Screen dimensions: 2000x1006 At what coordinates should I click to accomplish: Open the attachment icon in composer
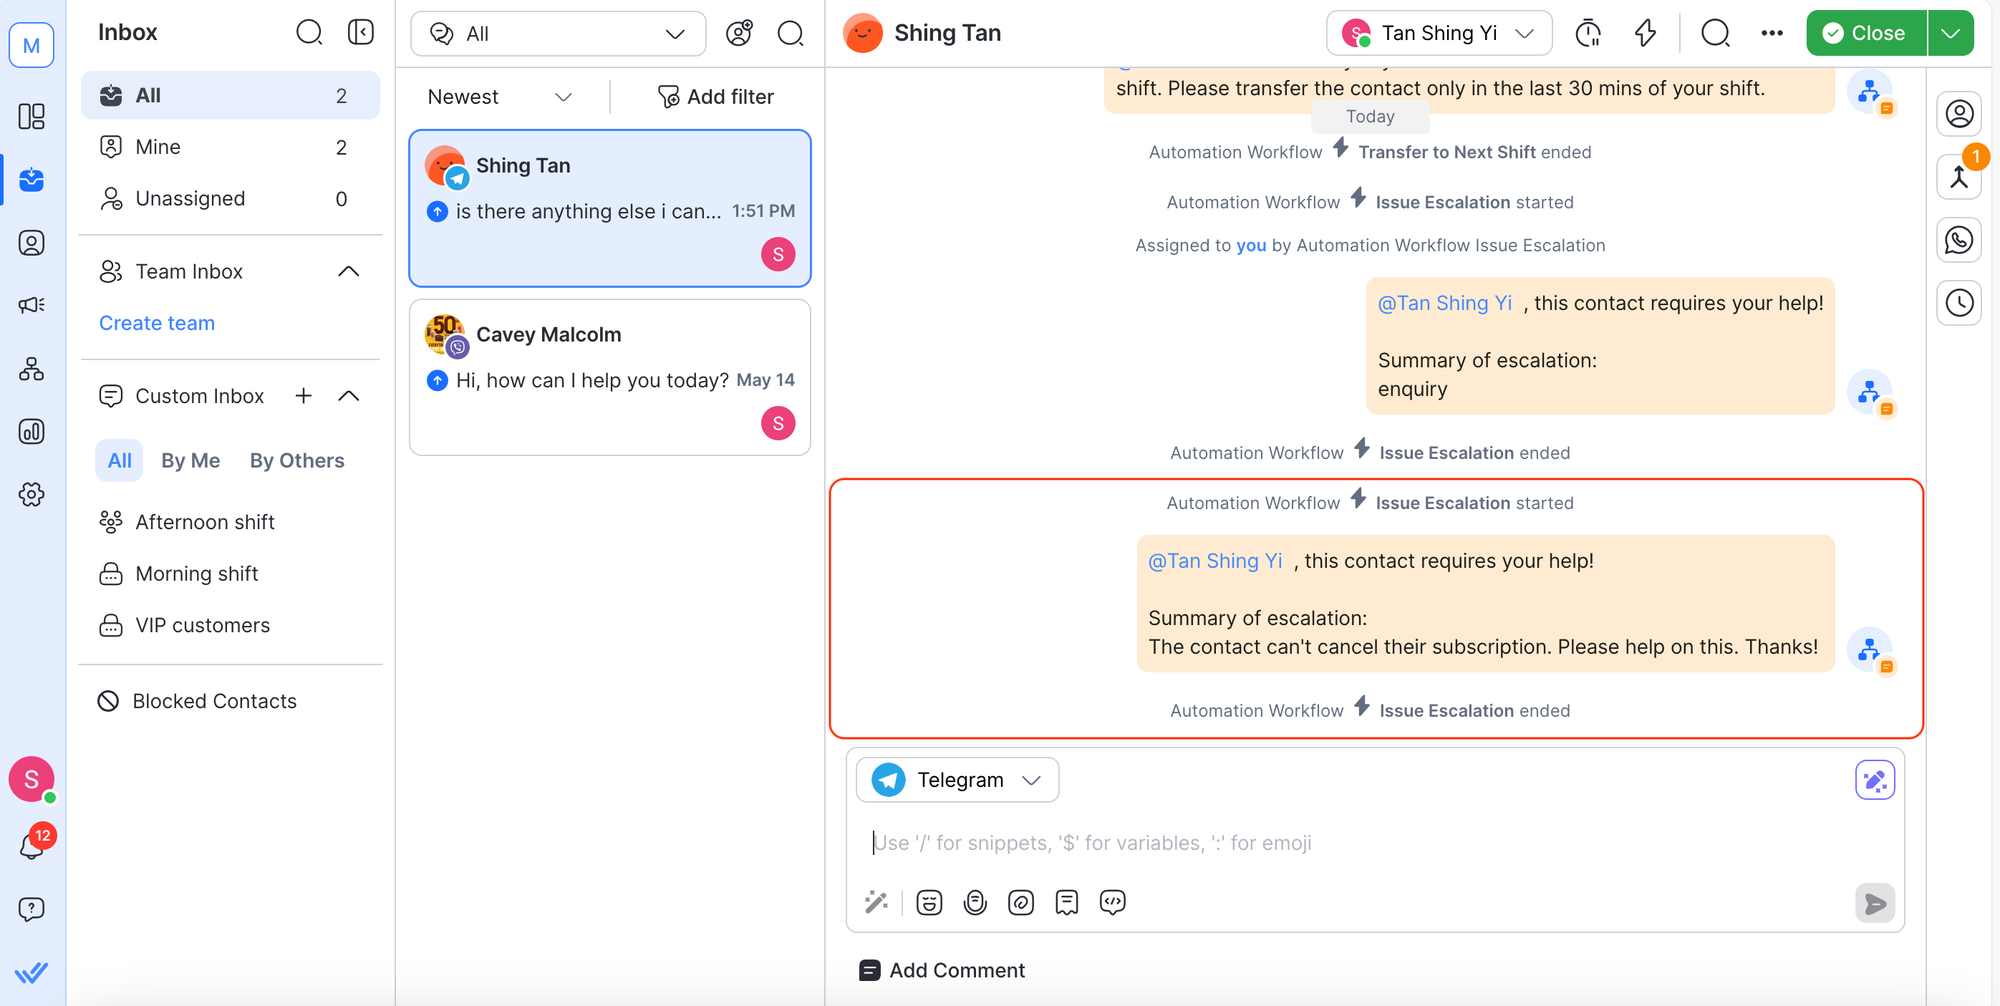point(1021,903)
